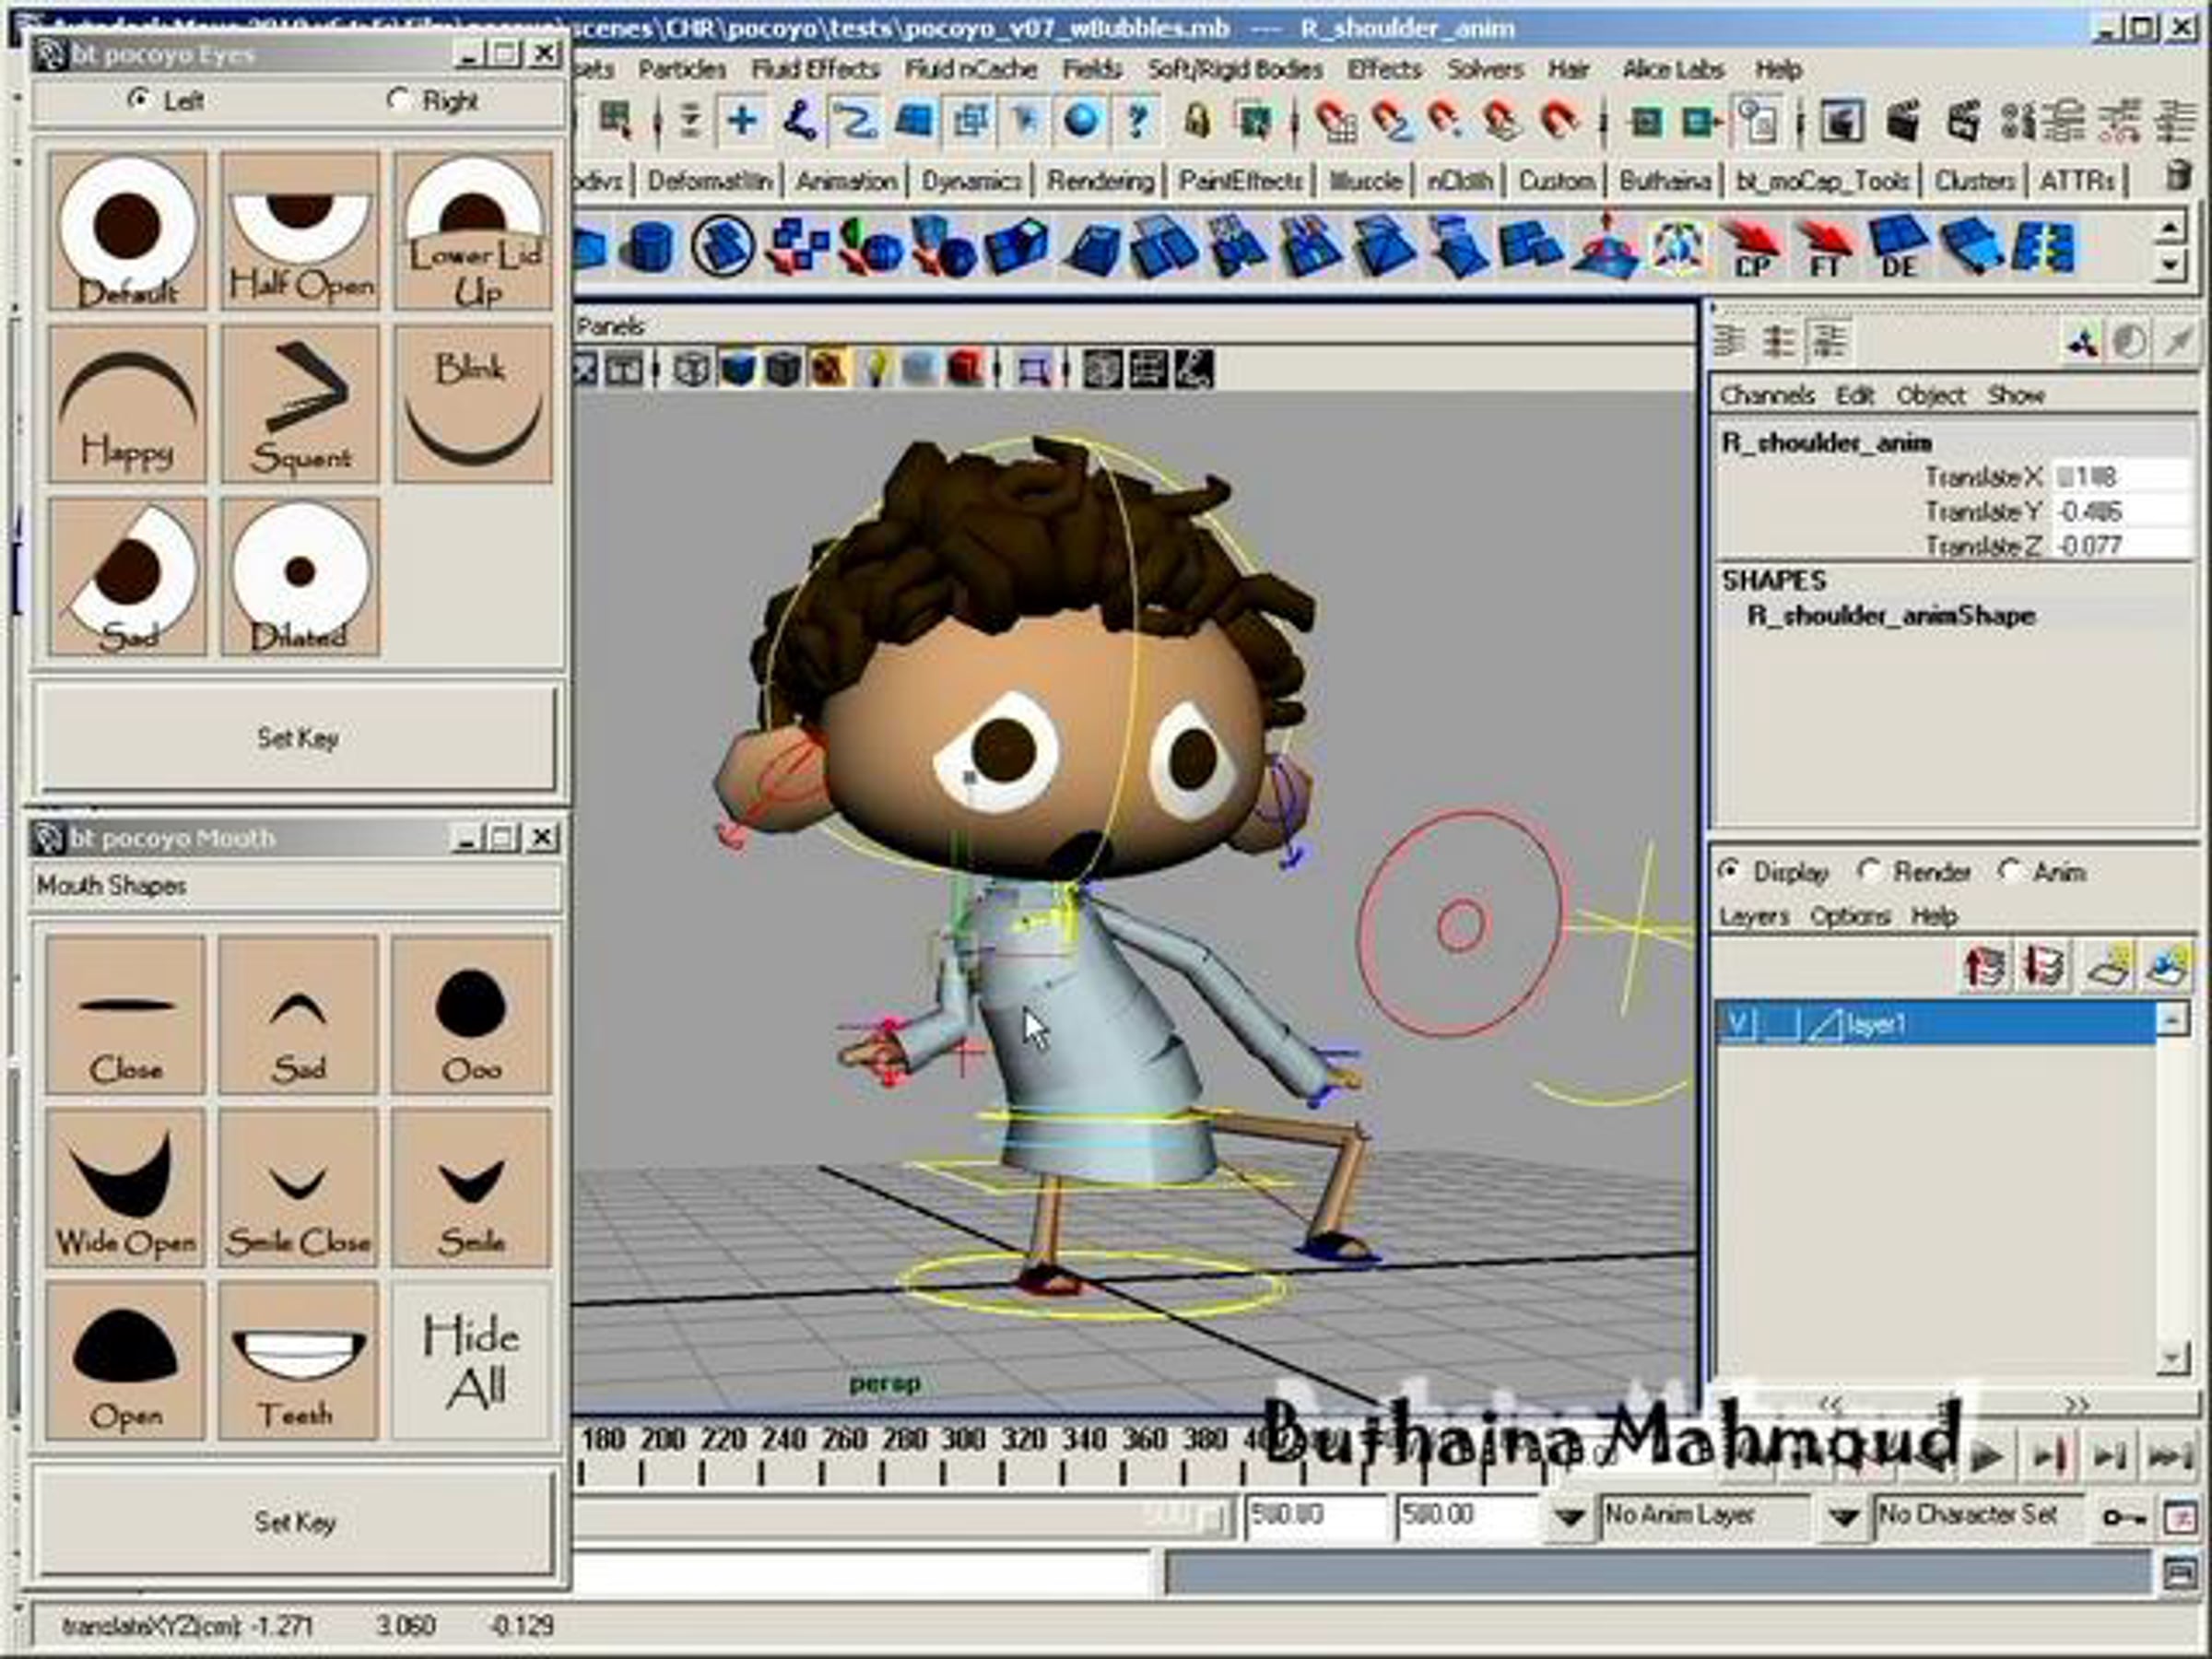2212x1659 pixels.
Task: Open the Layers menu in layer editor
Action: [x=1754, y=916]
